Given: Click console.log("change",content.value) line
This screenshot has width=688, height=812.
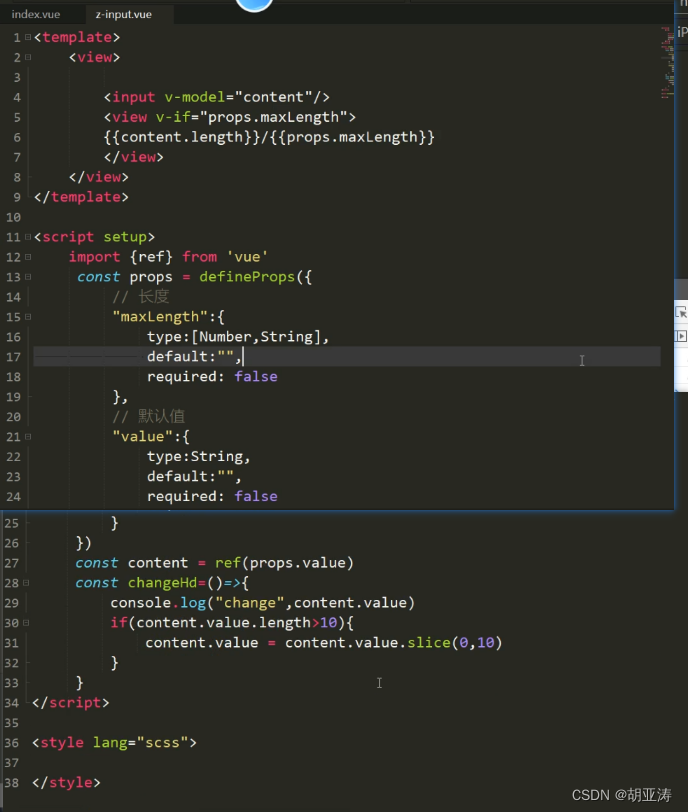Looking at the screenshot, I should (x=262, y=603).
